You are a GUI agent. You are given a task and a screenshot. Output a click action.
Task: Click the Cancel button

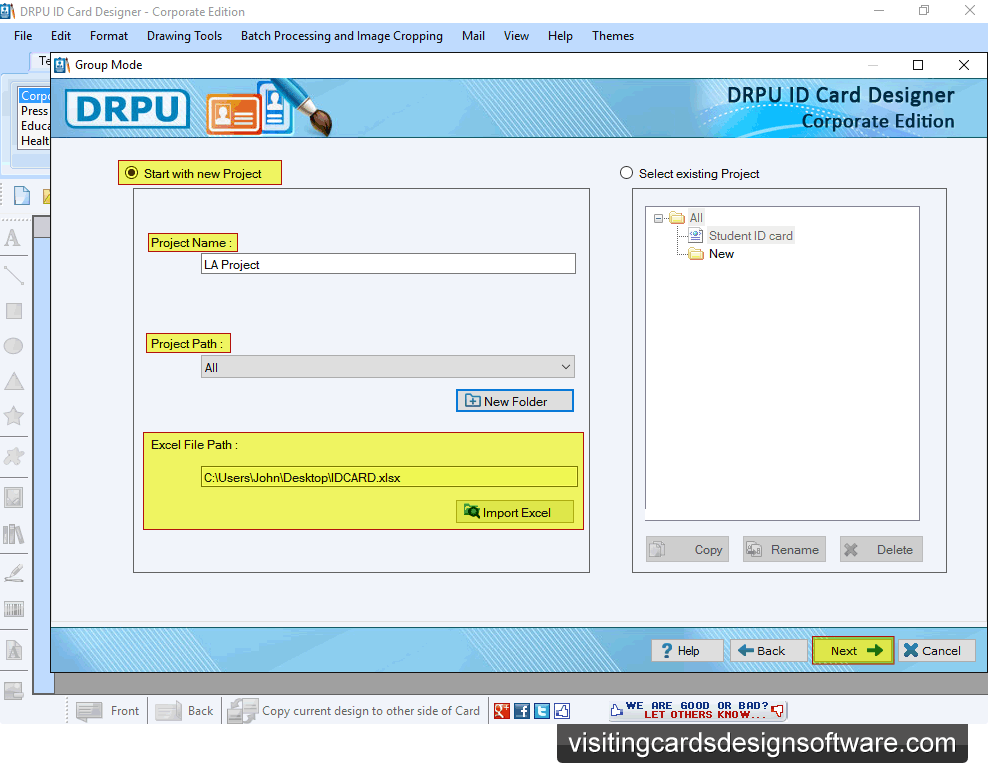(936, 650)
